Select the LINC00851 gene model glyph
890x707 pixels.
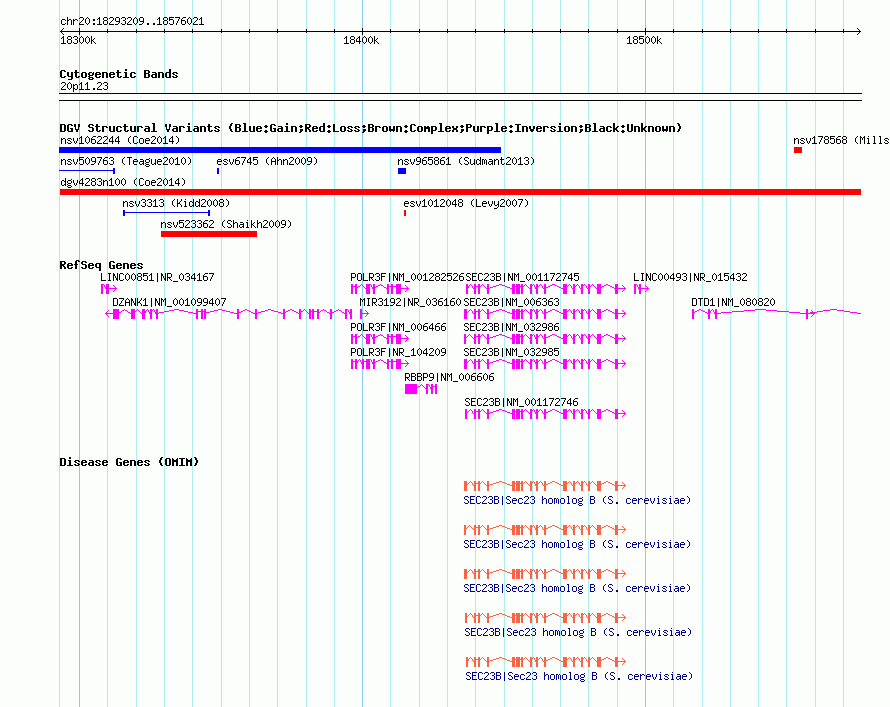click(108, 289)
